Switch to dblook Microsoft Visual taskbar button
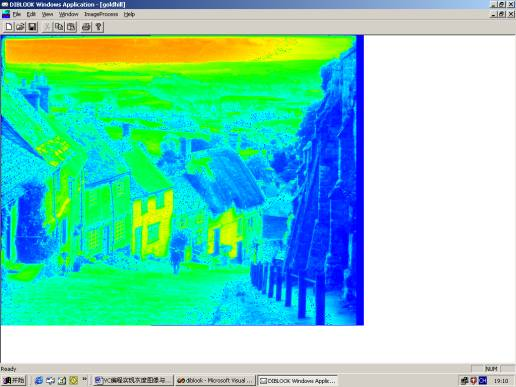516x387 pixels. pos(215,380)
